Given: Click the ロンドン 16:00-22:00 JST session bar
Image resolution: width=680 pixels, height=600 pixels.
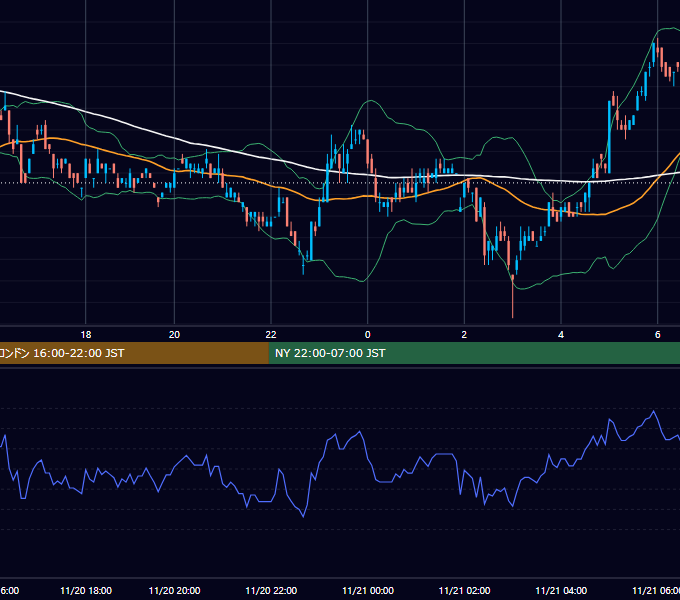Looking at the screenshot, I should point(134,353).
